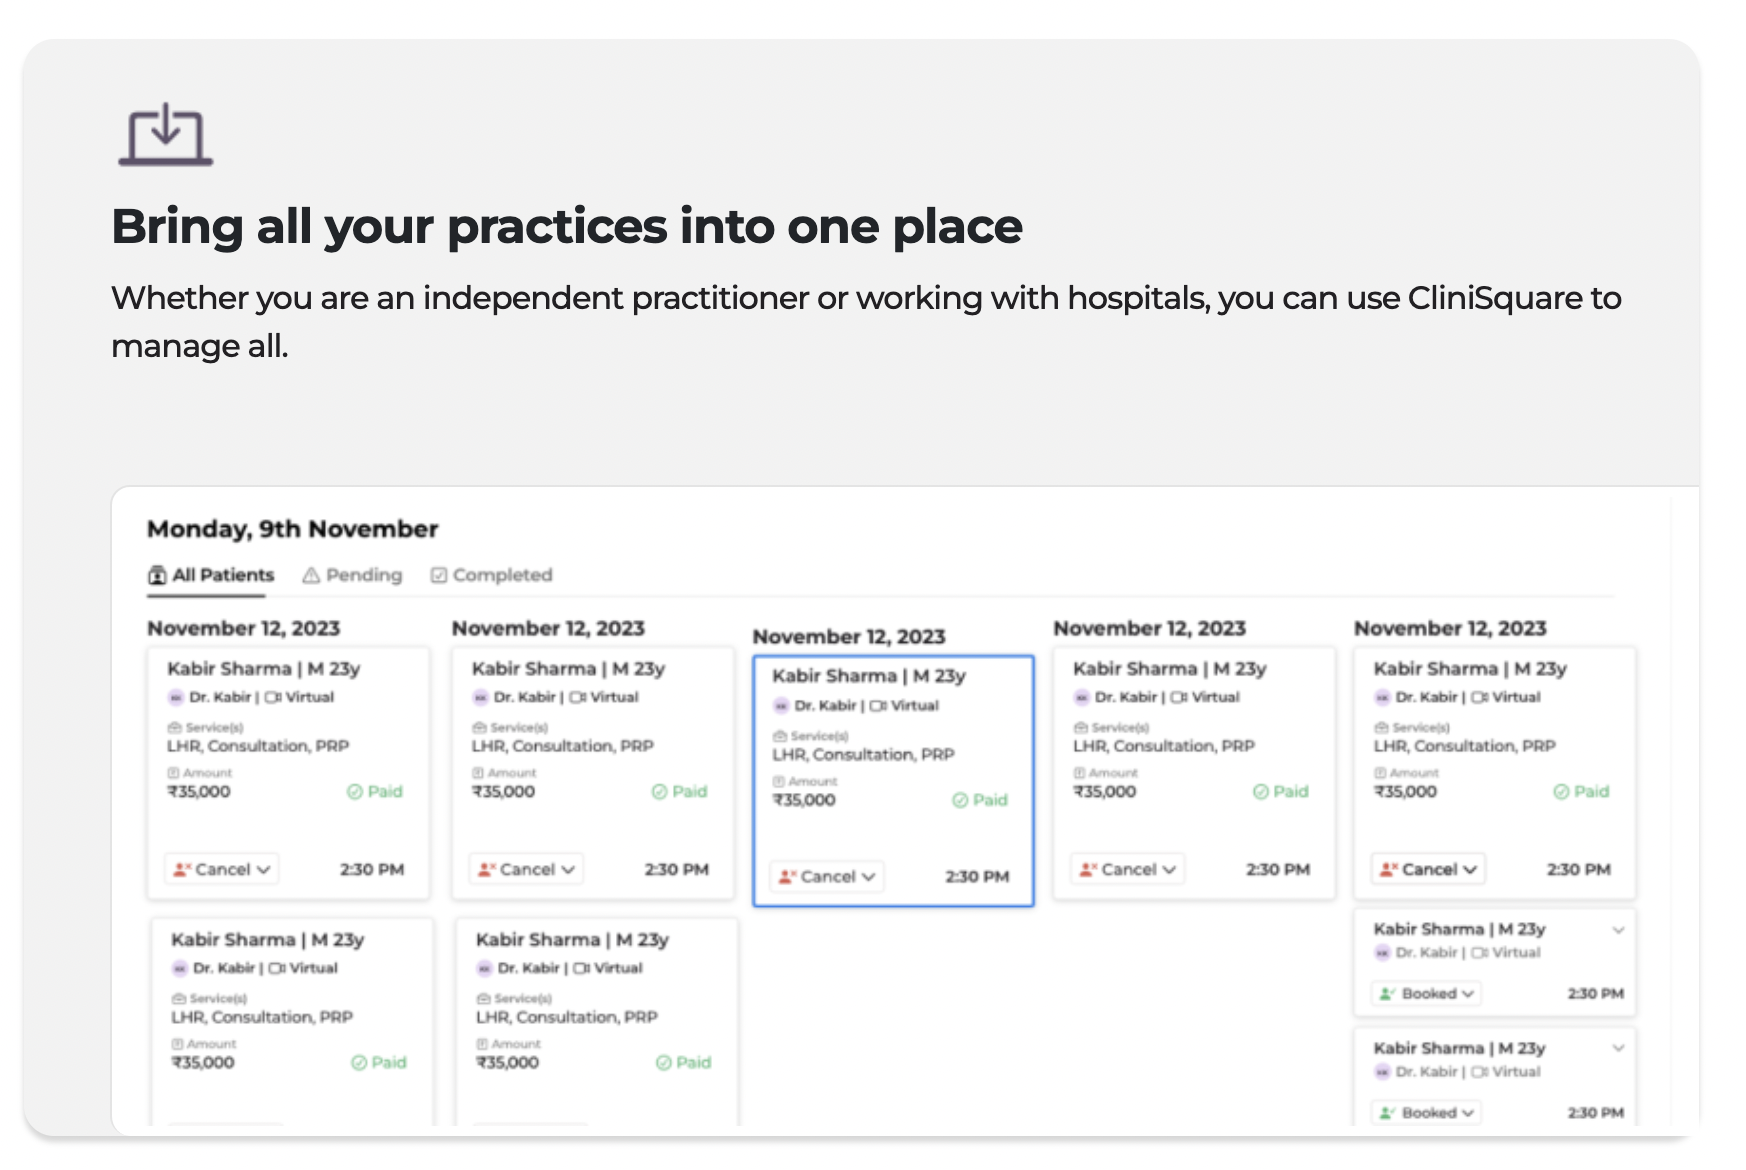
Task: Click the Completed tab checkmark icon
Action: [438, 575]
